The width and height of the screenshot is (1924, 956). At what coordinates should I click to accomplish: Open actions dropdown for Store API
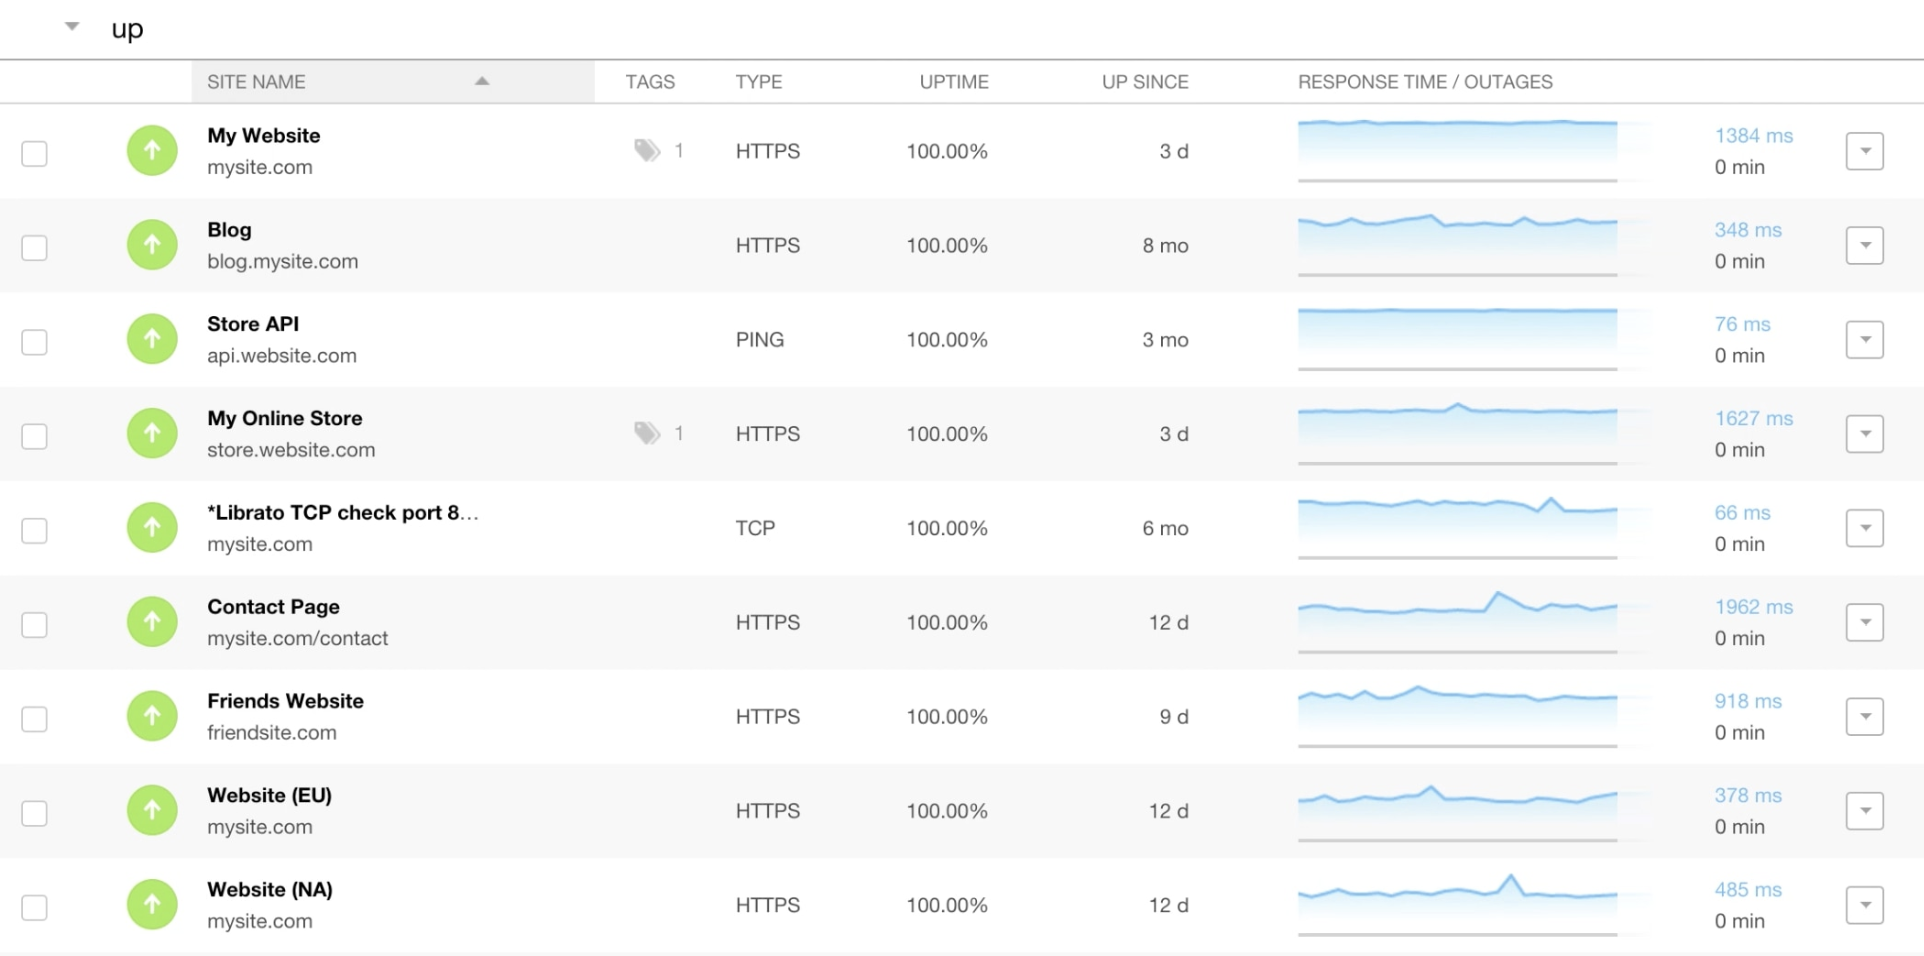[1865, 339]
